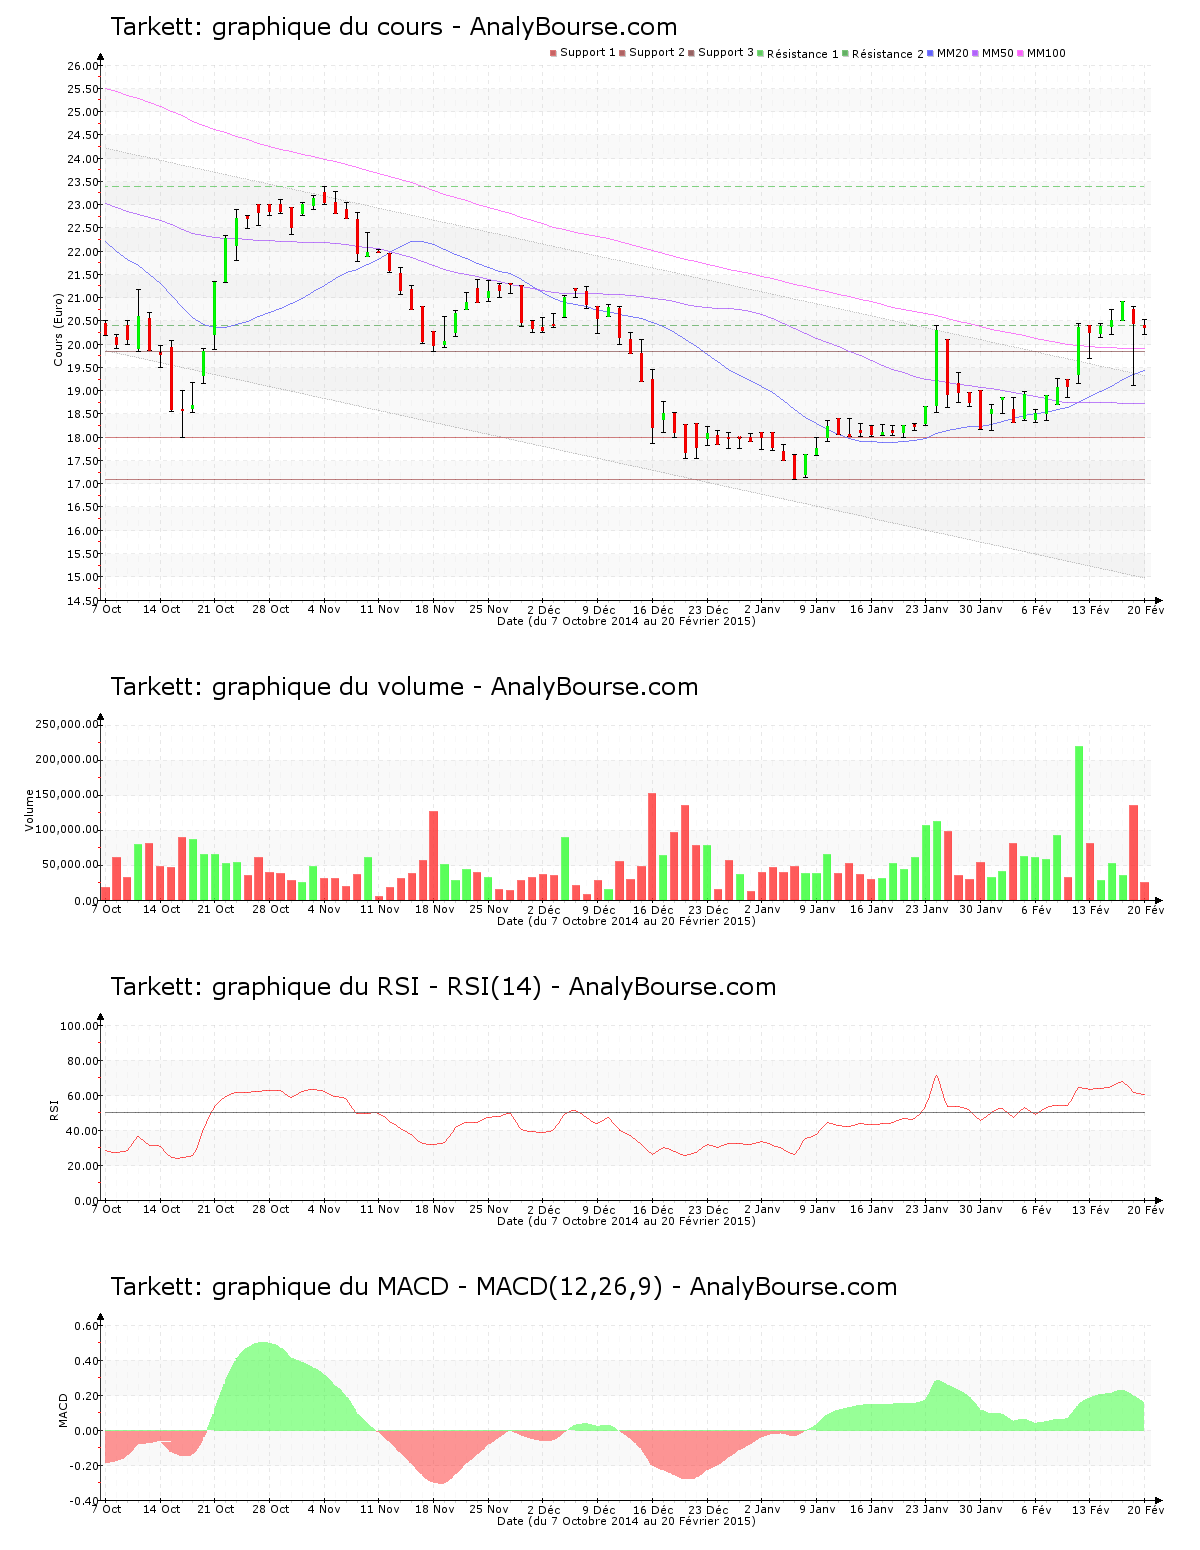The width and height of the screenshot is (1200, 1550).
Task: Click the MM20 blue legend square
Action: point(931,53)
